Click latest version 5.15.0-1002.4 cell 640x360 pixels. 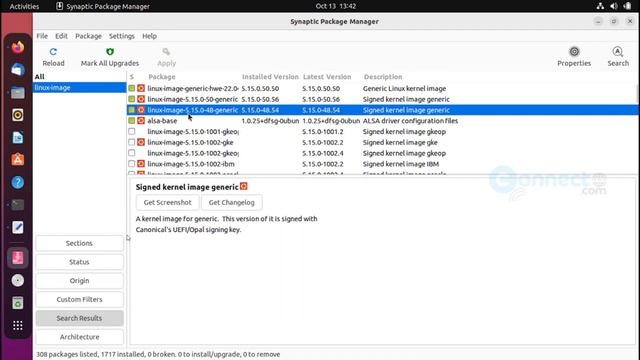tap(322, 153)
